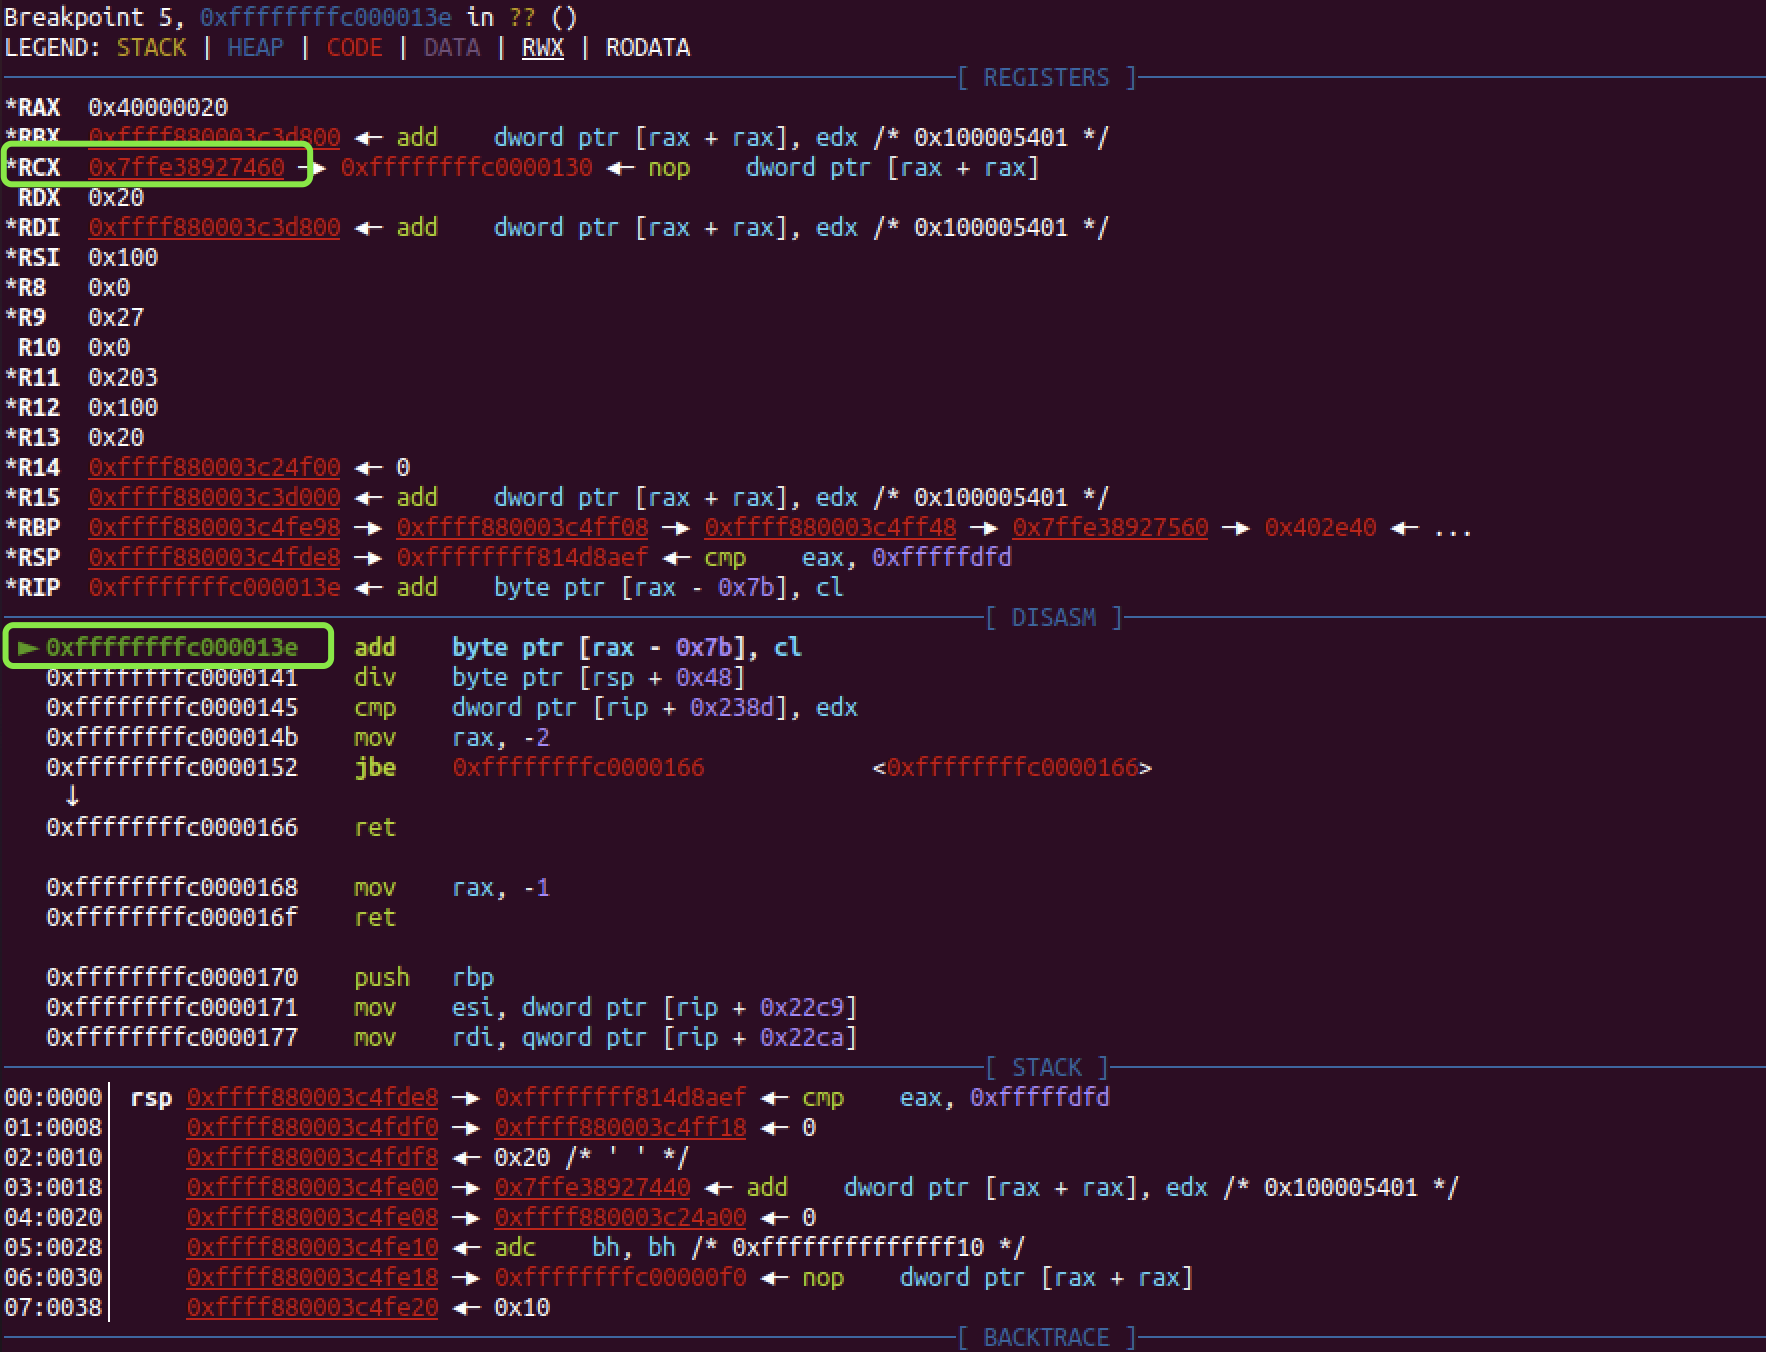Viewport: 1766px width, 1352px height.
Task: Click the DISASM section header
Action: click(1053, 618)
